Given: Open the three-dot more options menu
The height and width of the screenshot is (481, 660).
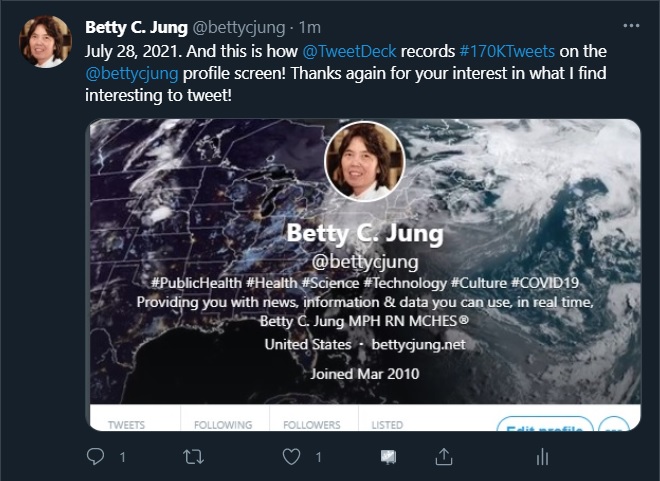Looking at the screenshot, I should coord(630,26).
